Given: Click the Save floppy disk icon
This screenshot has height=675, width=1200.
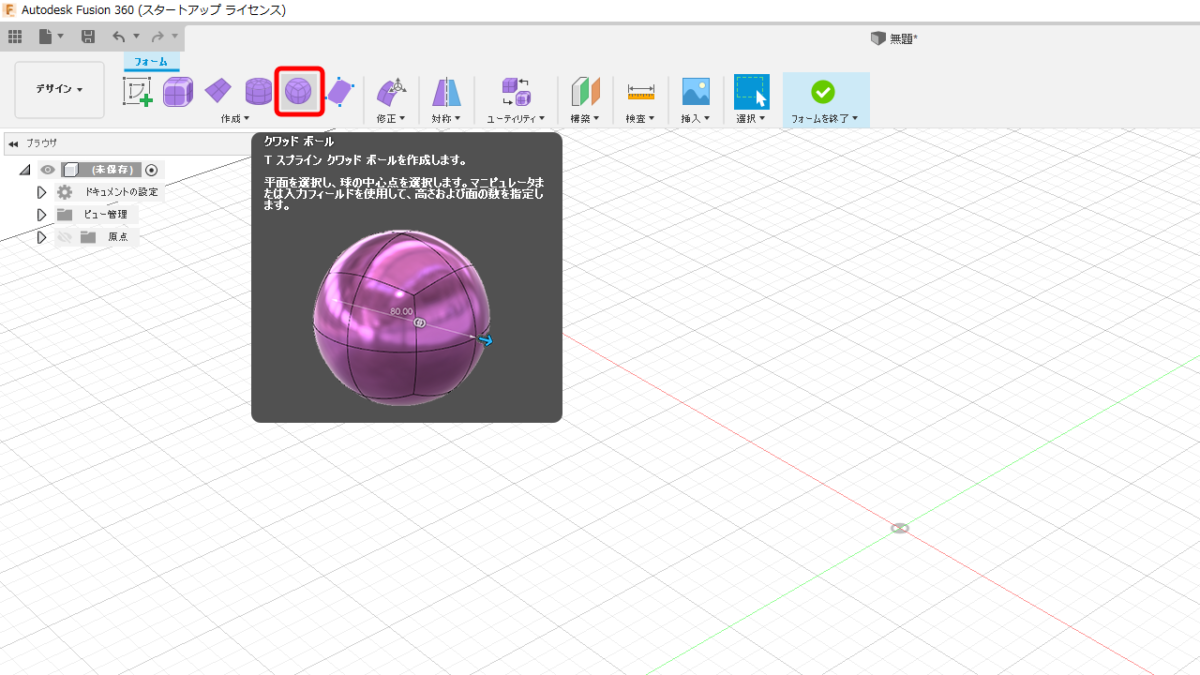Looking at the screenshot, I should coord(88,37).
